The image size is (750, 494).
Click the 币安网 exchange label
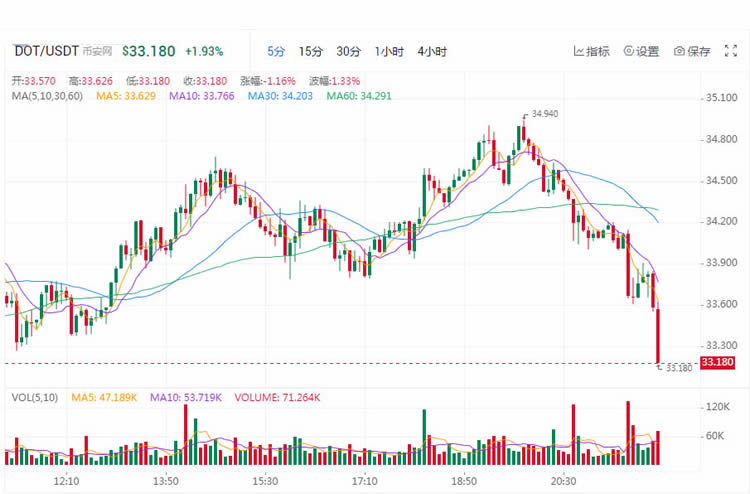click(97, 51)
